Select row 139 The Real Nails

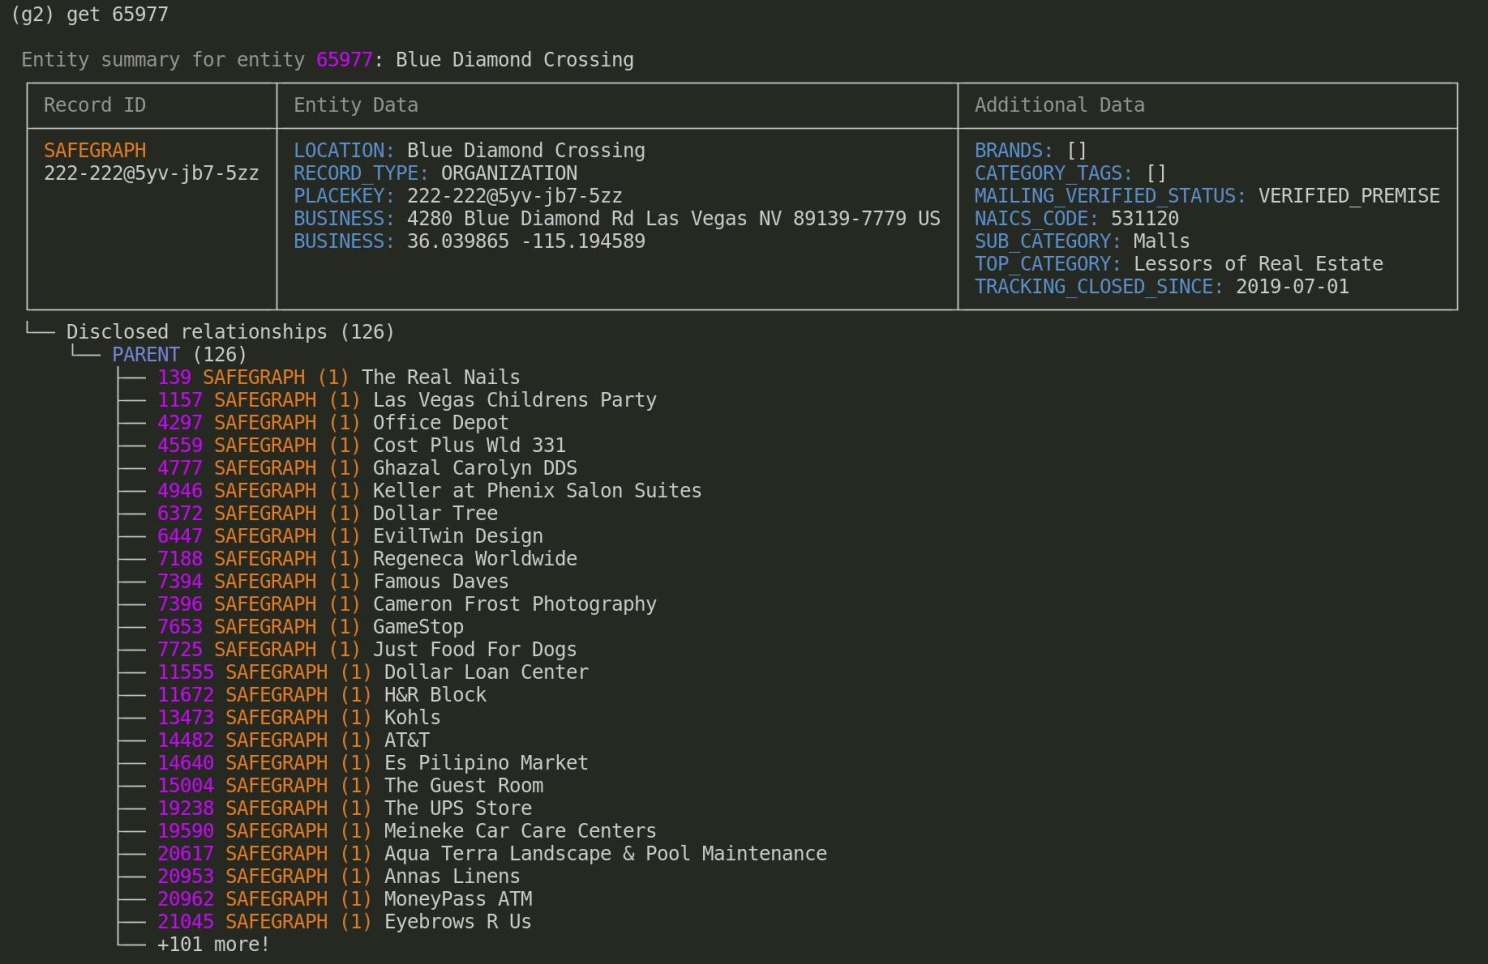click(339, 377)
